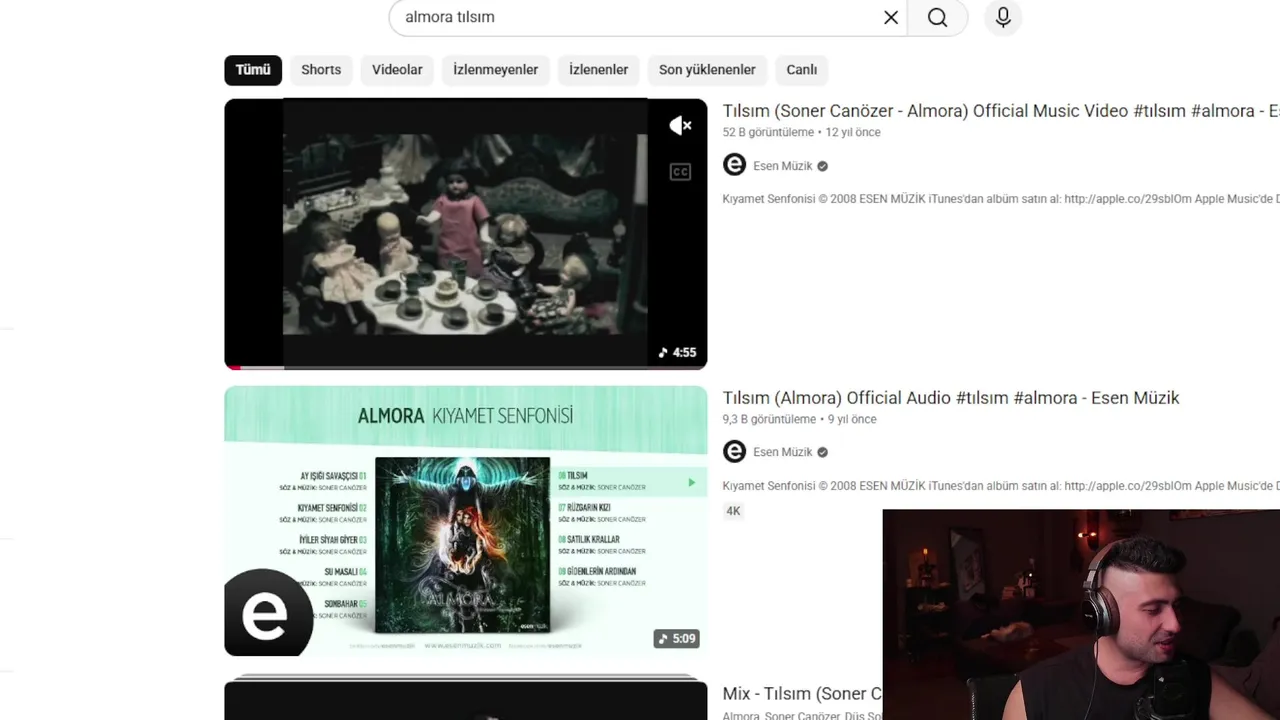1280x720 pixels.
Task: Click verified badge next to second Esen Müzik
Action: (822, 452)
